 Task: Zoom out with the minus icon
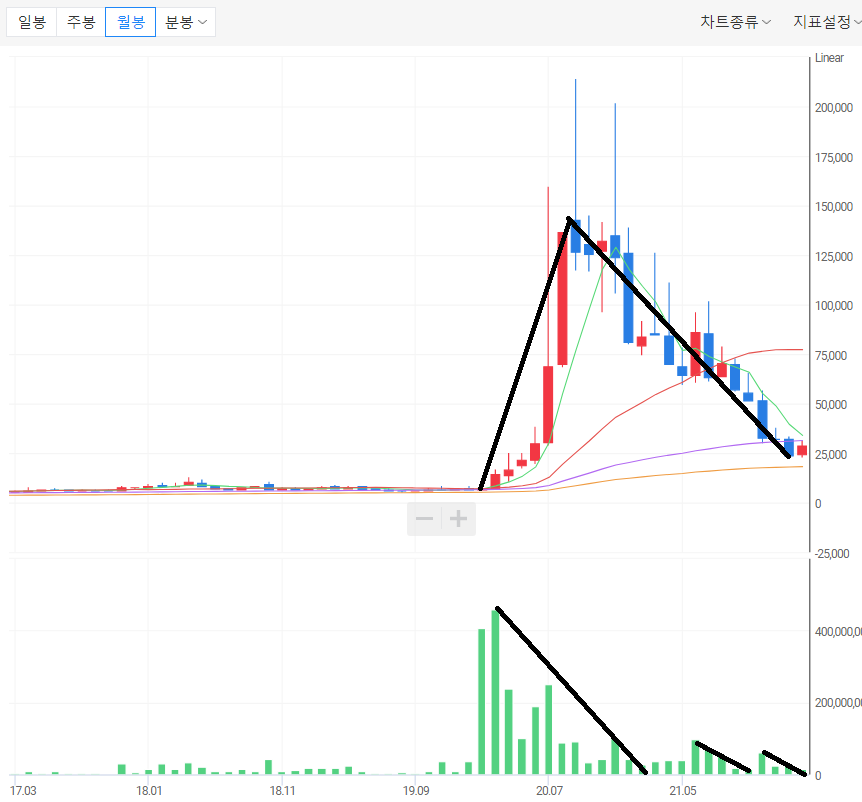[x=424, y=518]
